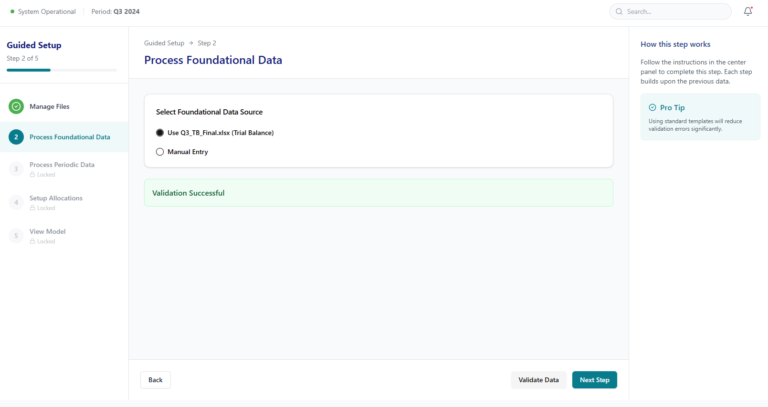Click the Pro Tip icon

coord(653,107)
